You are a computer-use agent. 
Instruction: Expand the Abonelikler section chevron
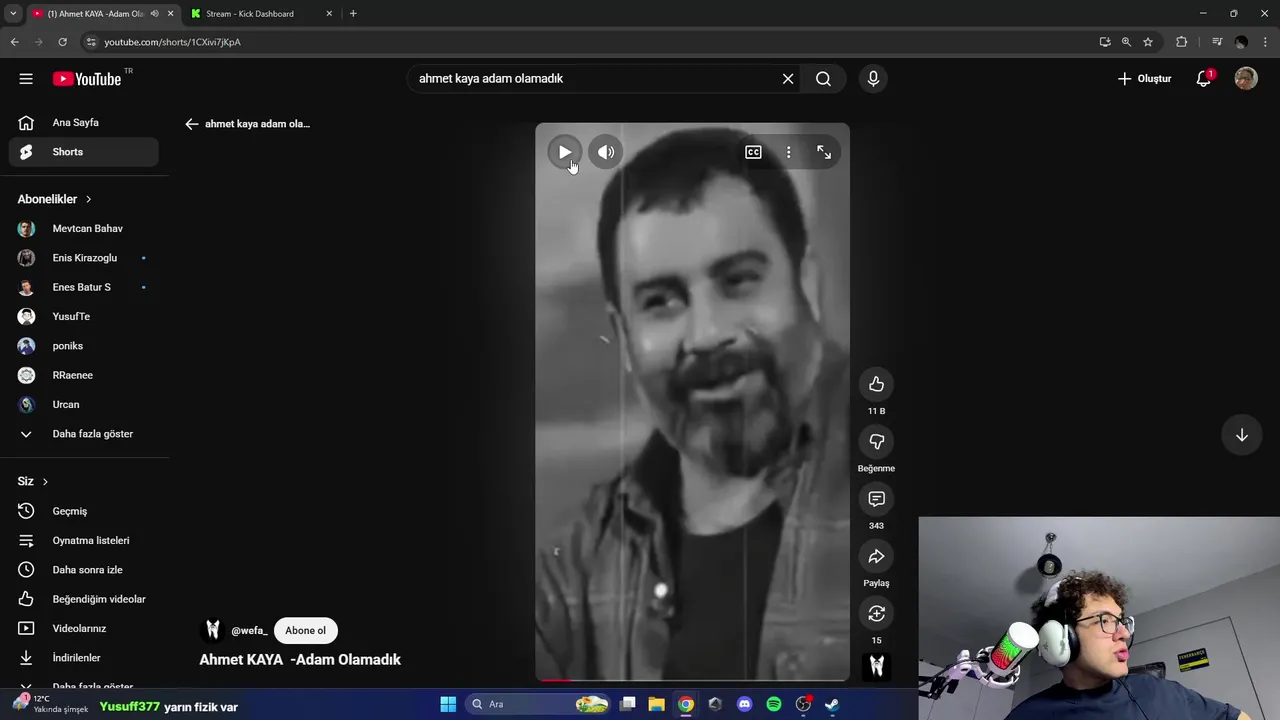point(88,199)
